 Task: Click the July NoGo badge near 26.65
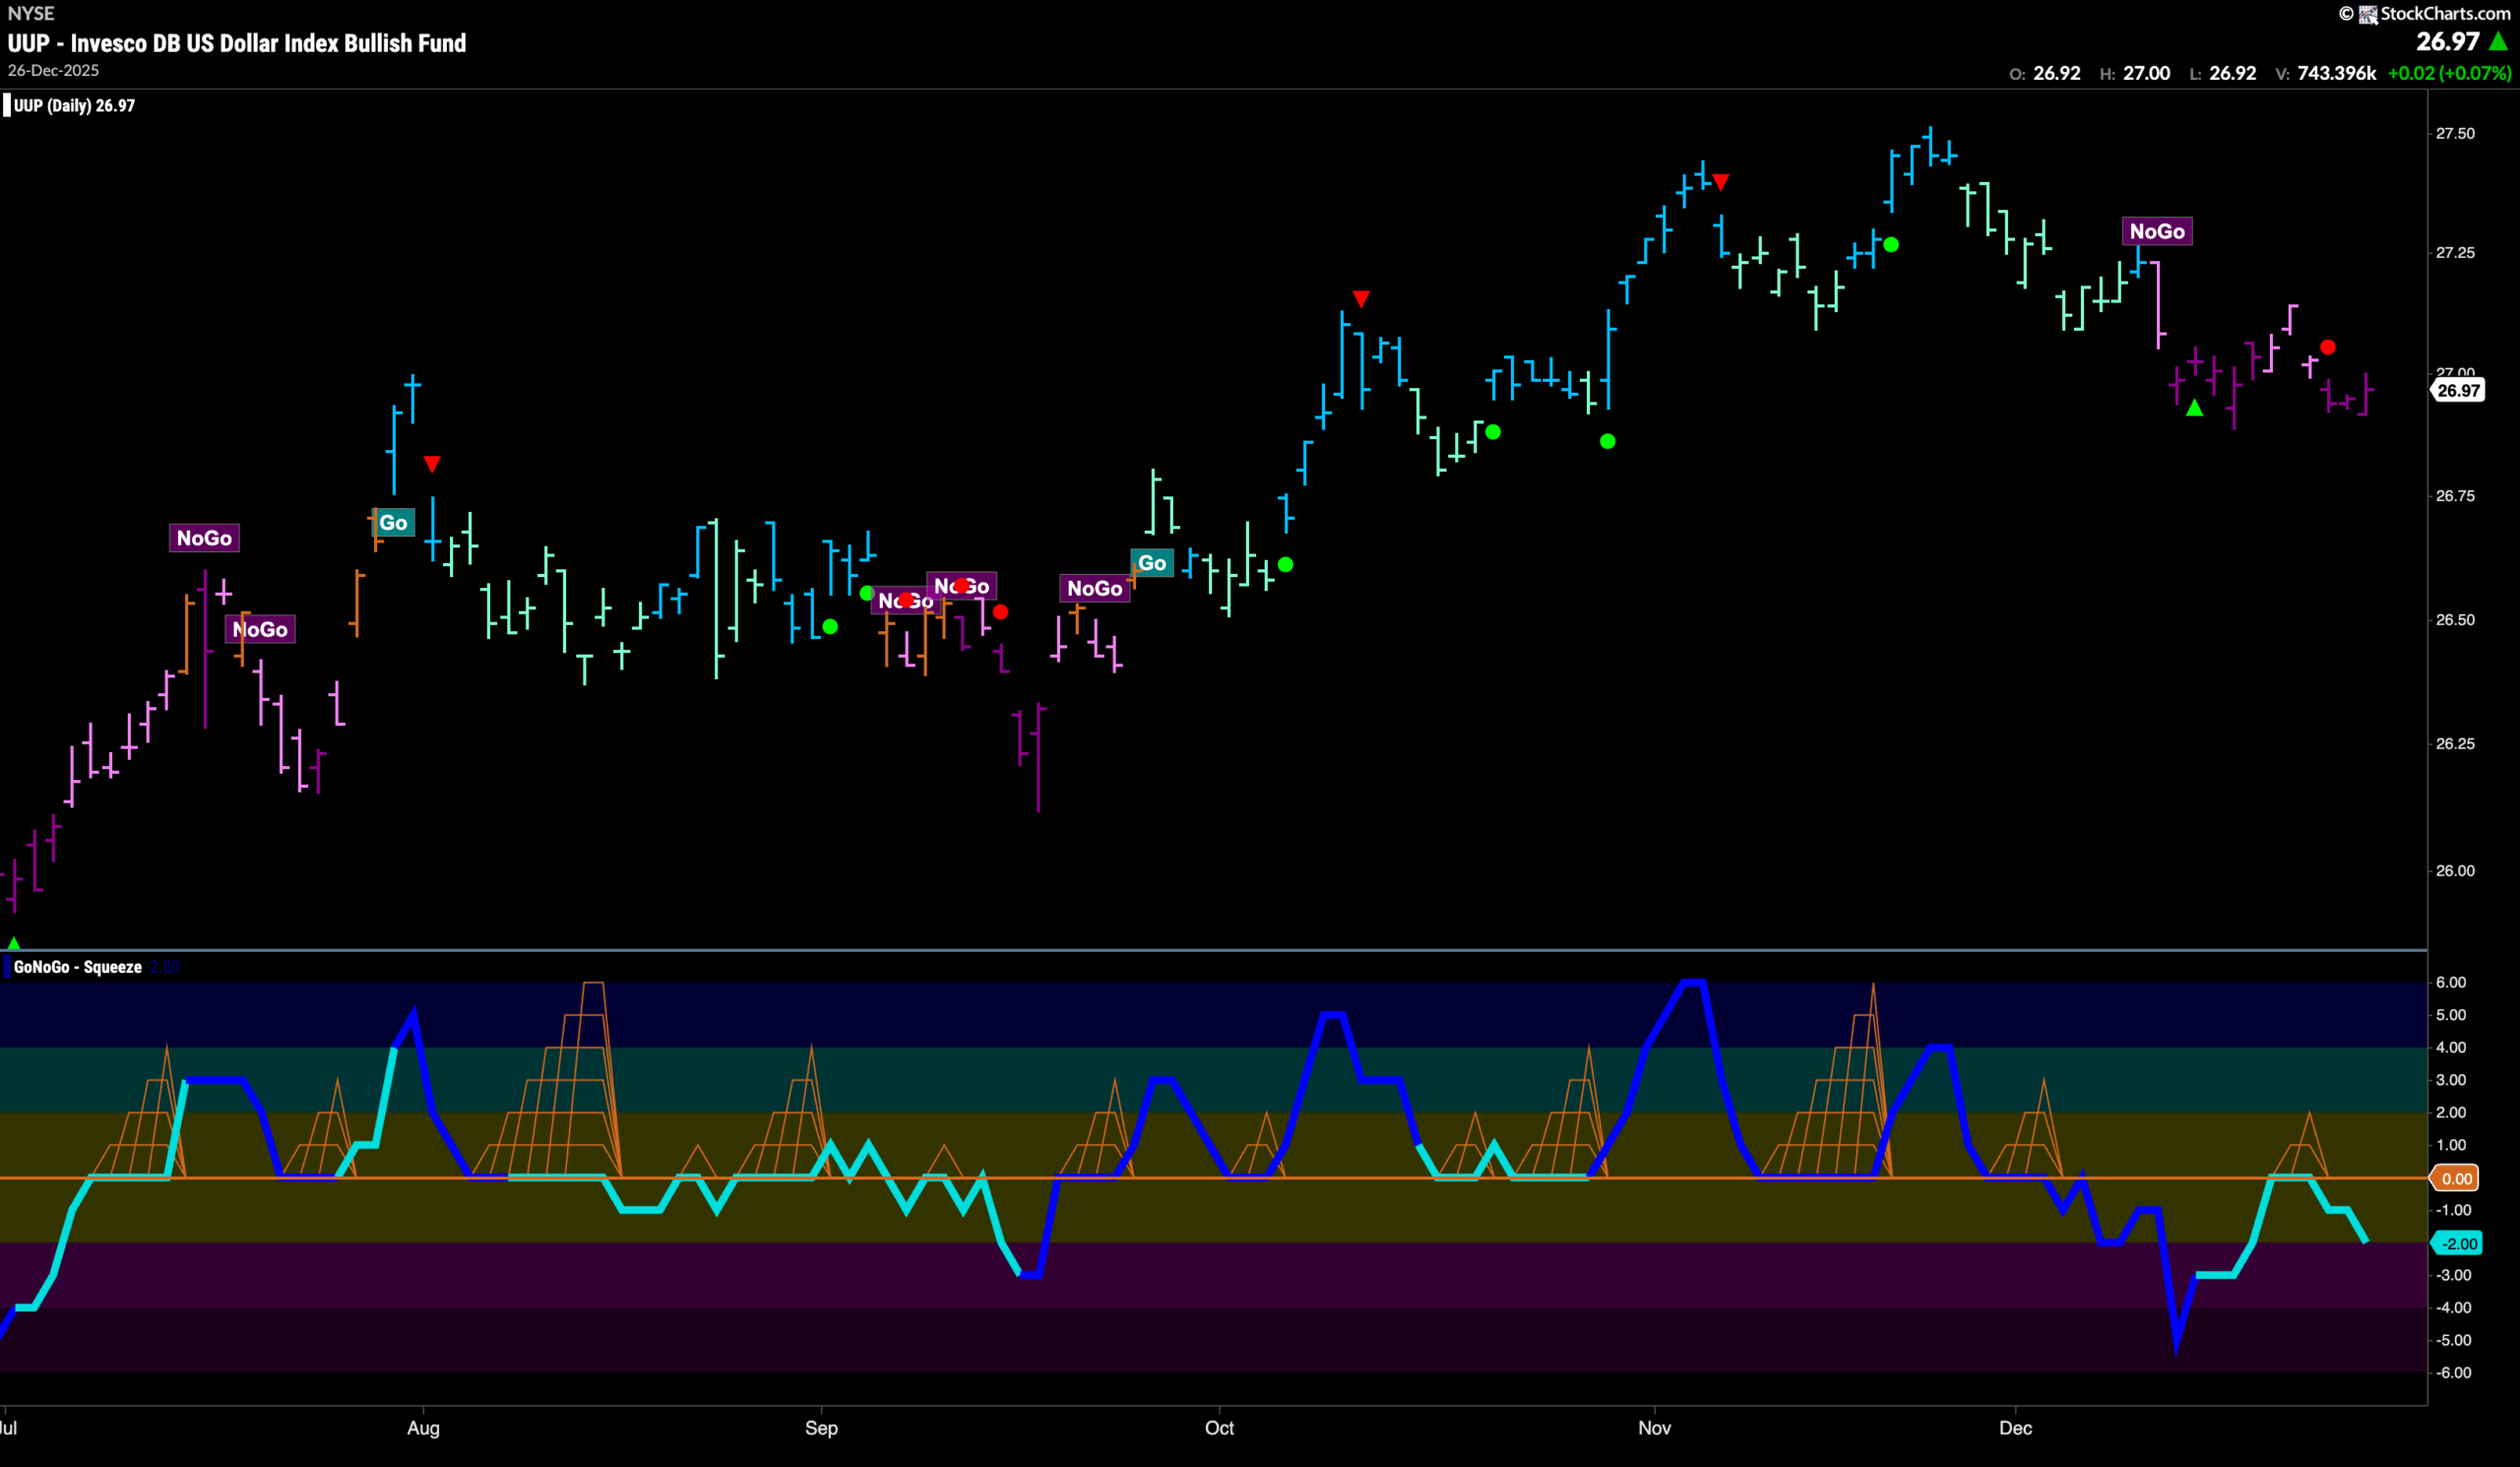(204, 538)
